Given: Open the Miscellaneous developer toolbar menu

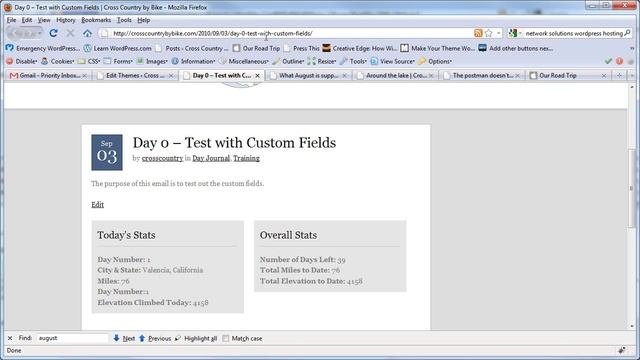Looking at the screenshot, I should coord(244,61).
